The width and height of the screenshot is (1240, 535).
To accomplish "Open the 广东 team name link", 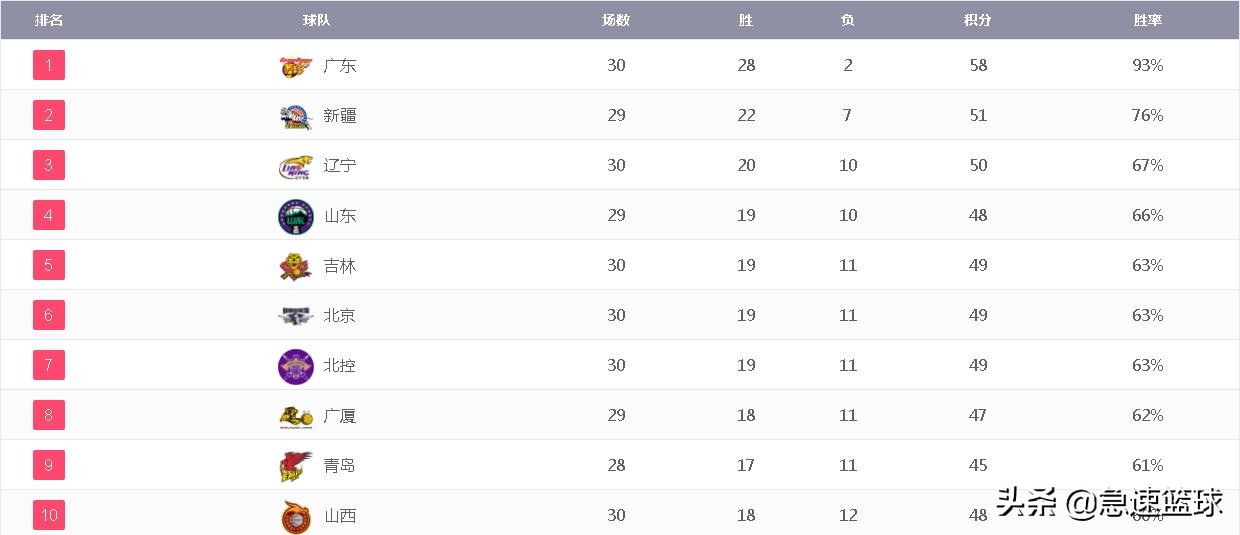I will click(x=340, y=66).
